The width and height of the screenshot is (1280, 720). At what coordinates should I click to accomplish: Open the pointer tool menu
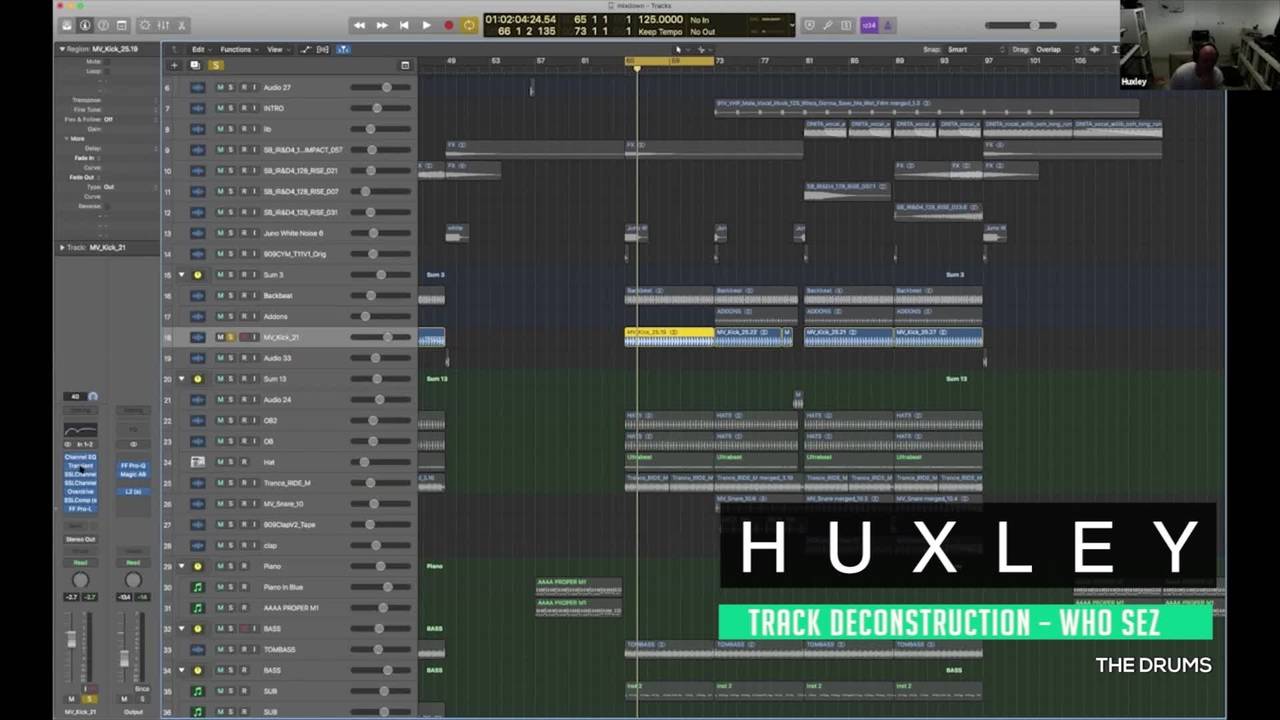pos(680,49)
